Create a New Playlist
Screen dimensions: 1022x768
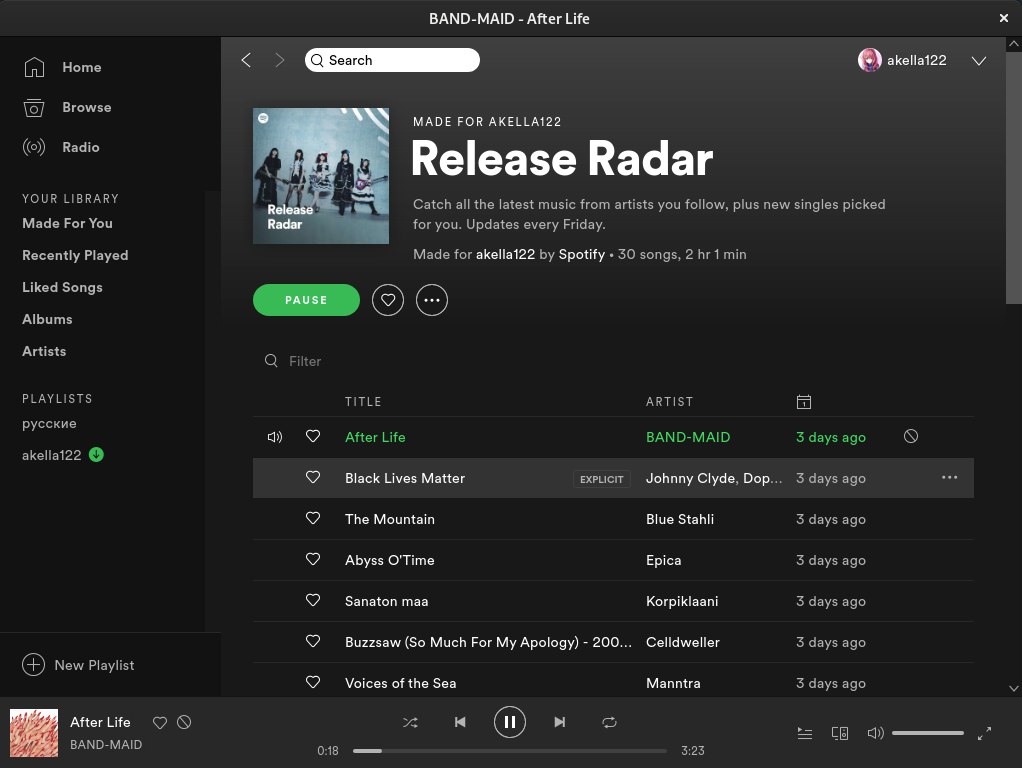[x=78, y=664]
